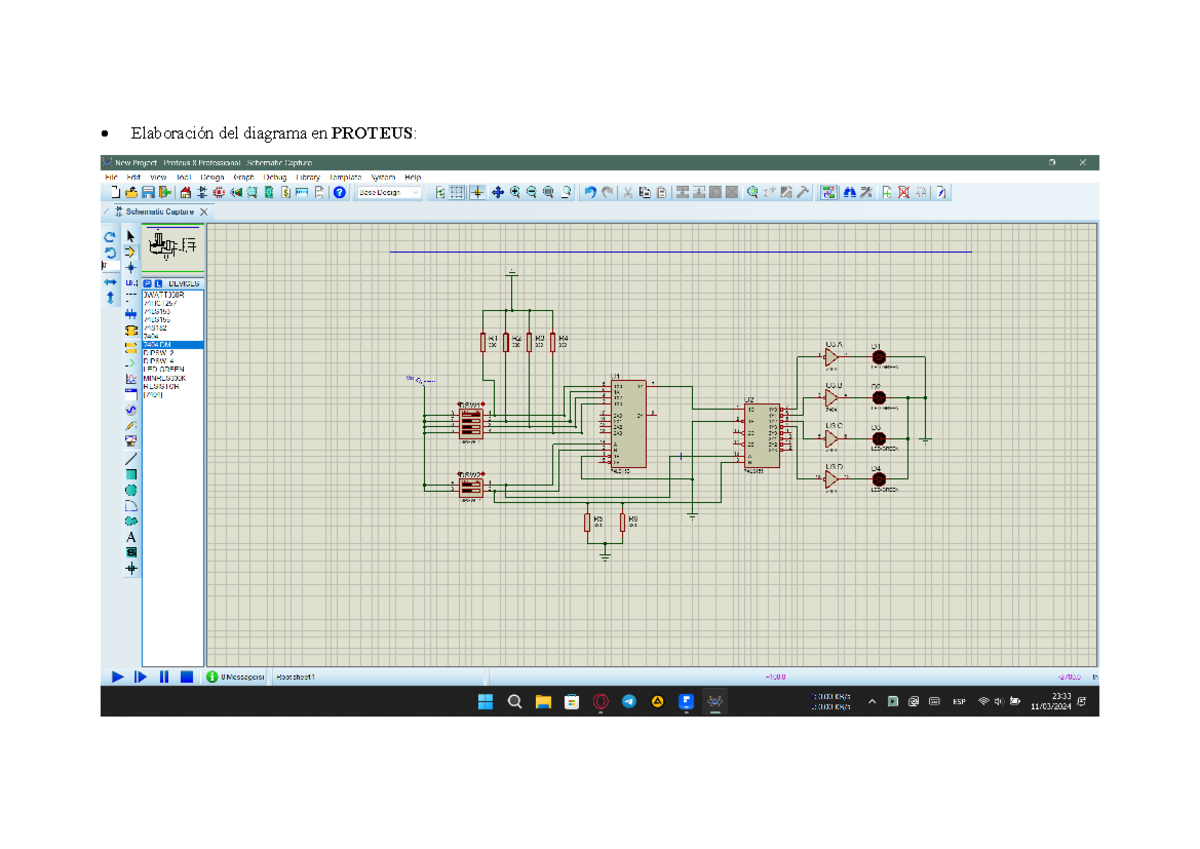Open the Debug menu
The height and width of the screenshot is (849, 1200).
275,177
